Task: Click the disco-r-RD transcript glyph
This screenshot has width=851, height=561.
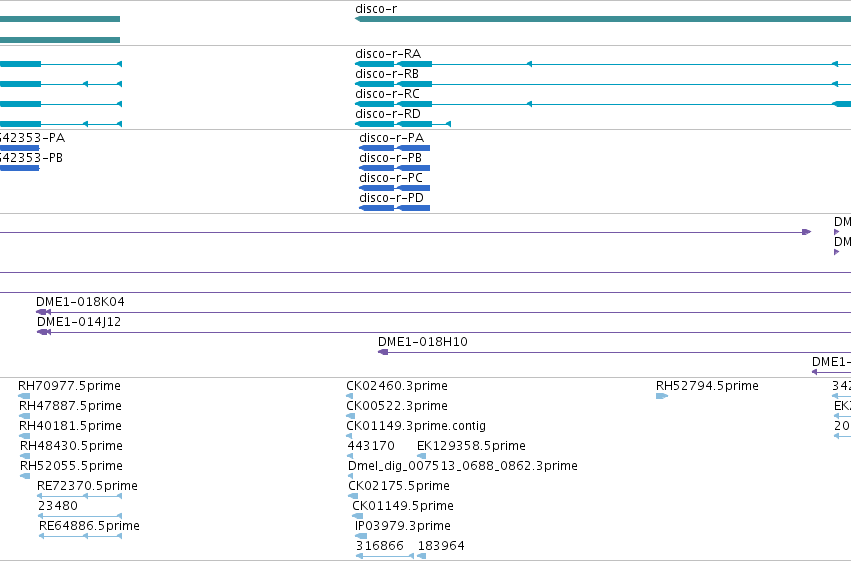Action: tap(403, 124)
